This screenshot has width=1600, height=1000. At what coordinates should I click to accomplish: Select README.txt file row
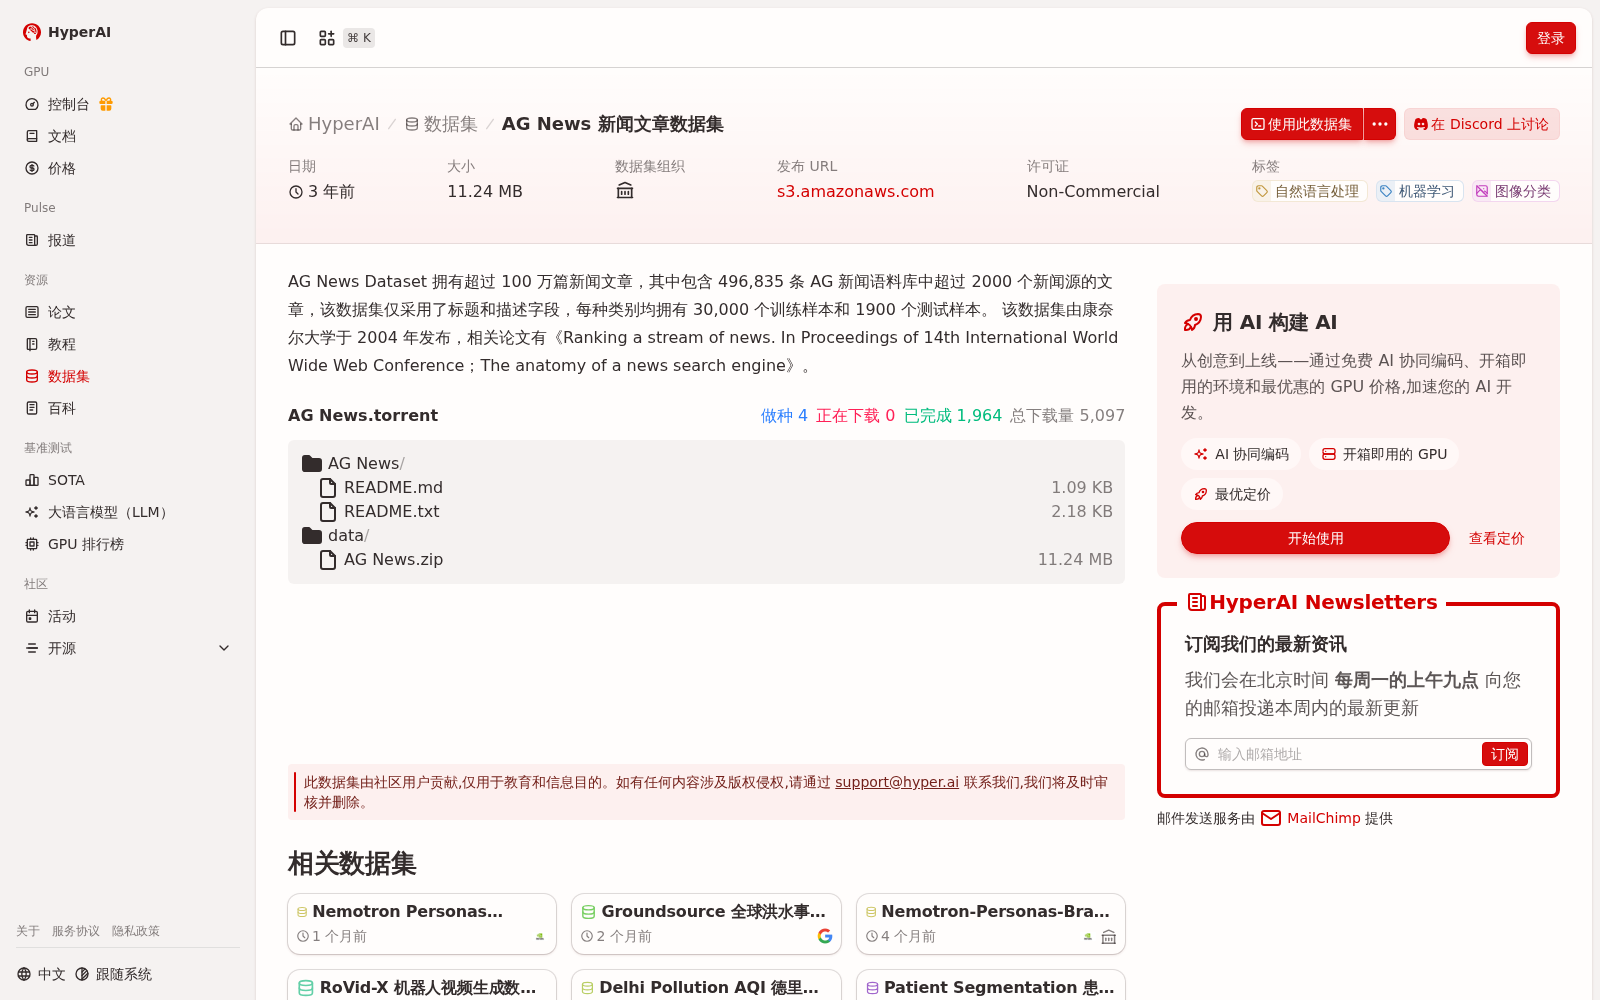pos(706,511)
